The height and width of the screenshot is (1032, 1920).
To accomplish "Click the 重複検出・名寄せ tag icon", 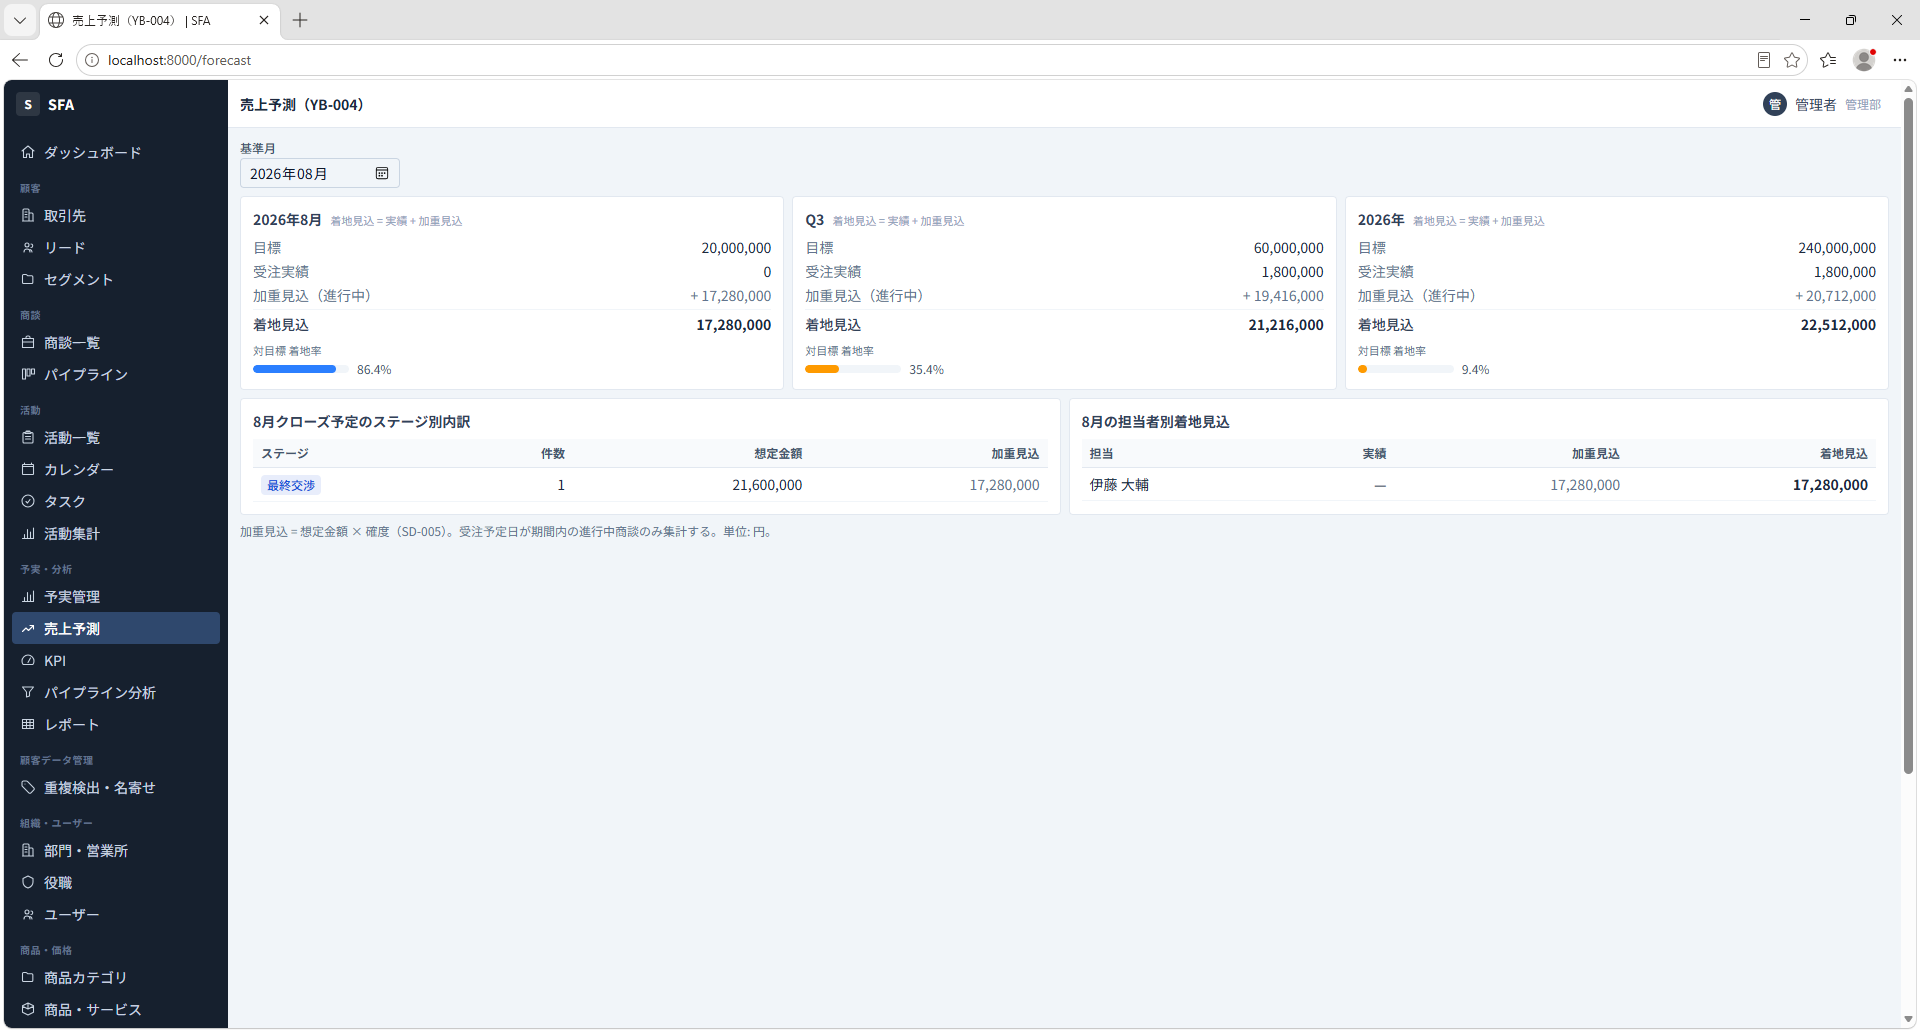I will tap(28, 787).
